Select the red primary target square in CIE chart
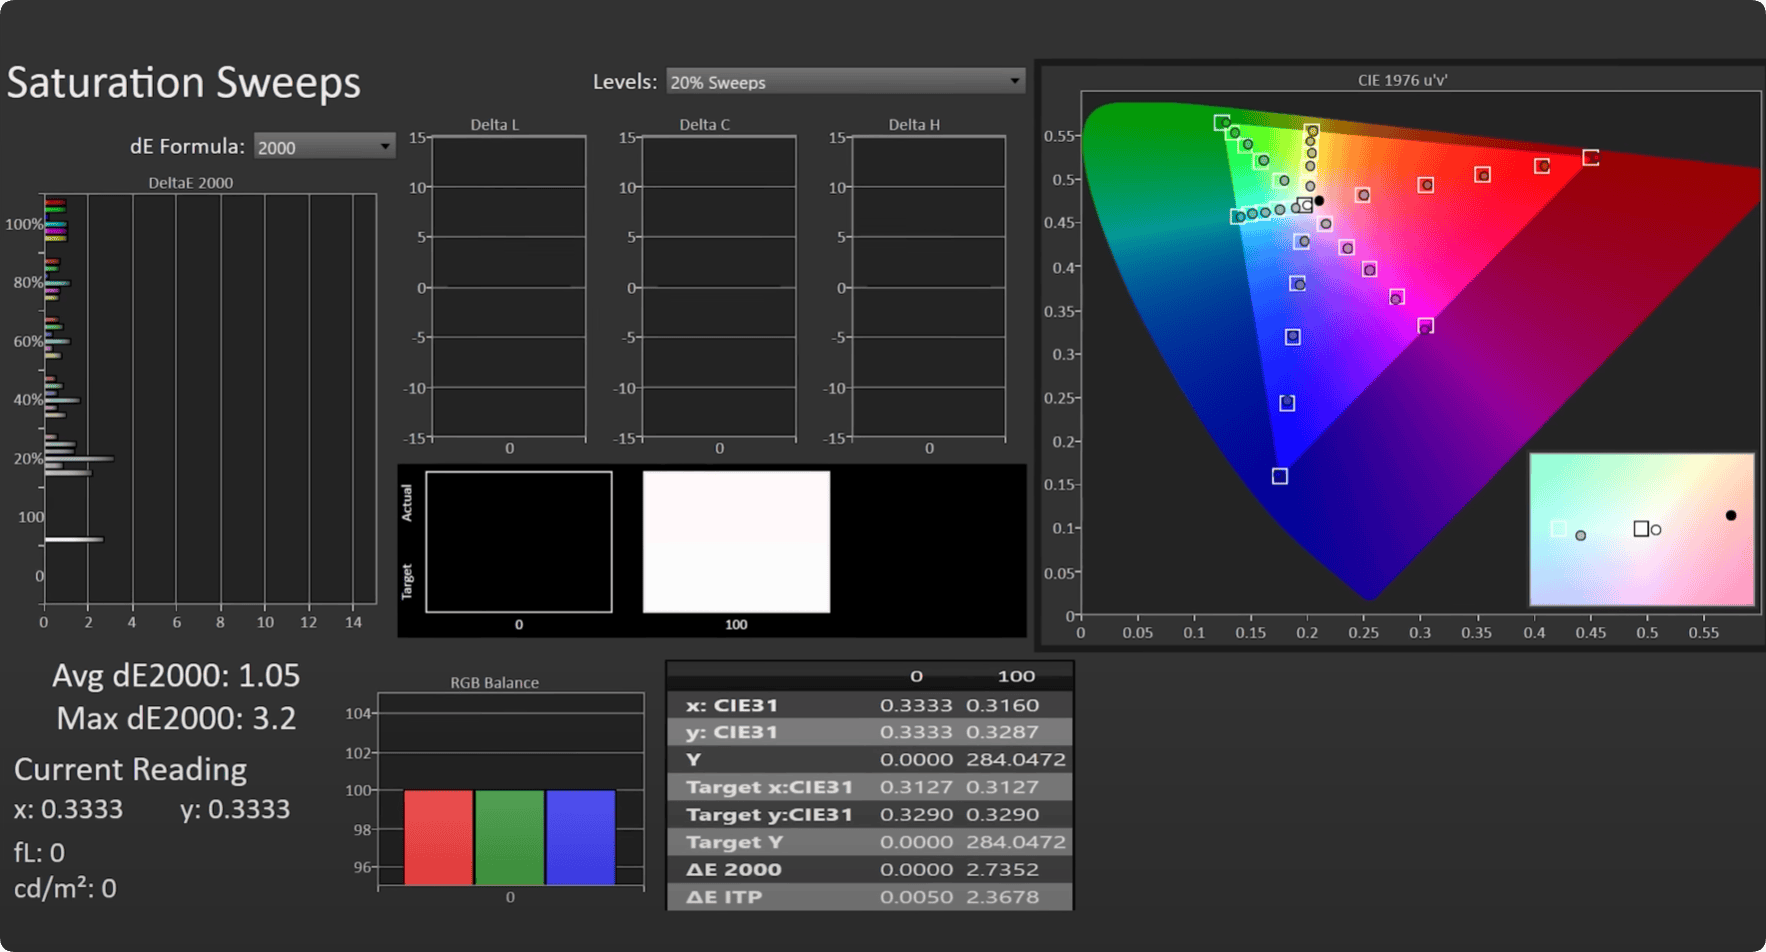Image resolution: width=1766 pixels, height=952 pixels. pyautogui.click(x=1590, y=158)
